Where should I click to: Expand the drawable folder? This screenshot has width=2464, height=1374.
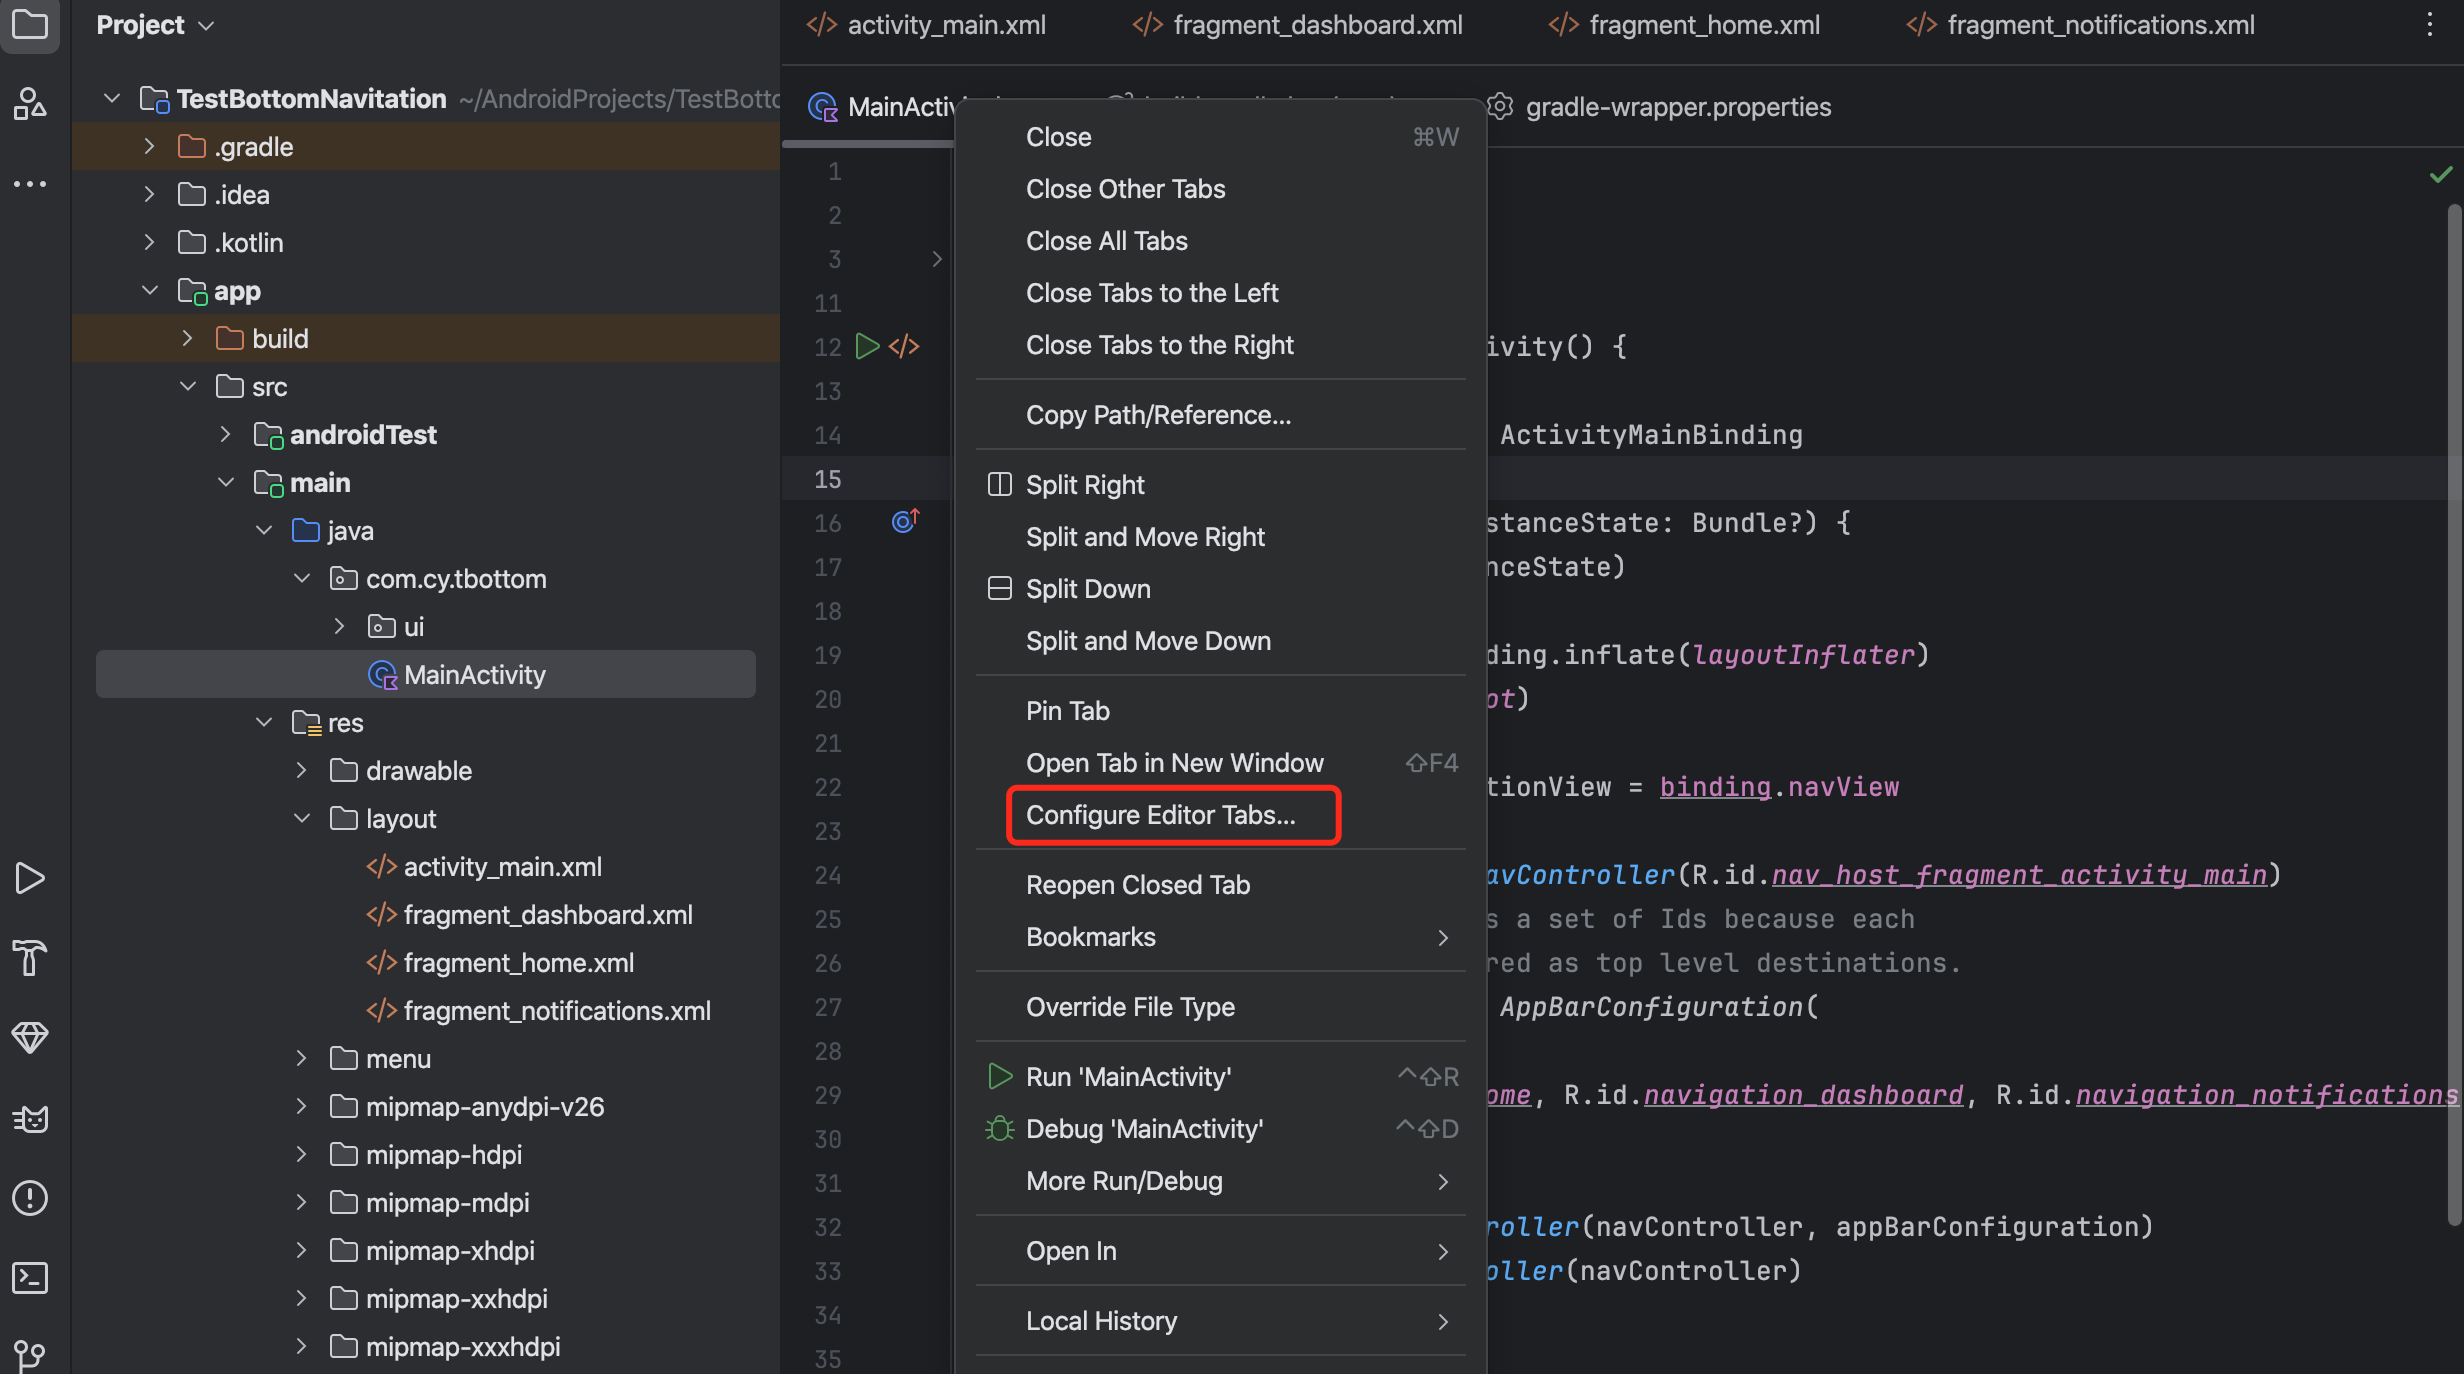301,770
